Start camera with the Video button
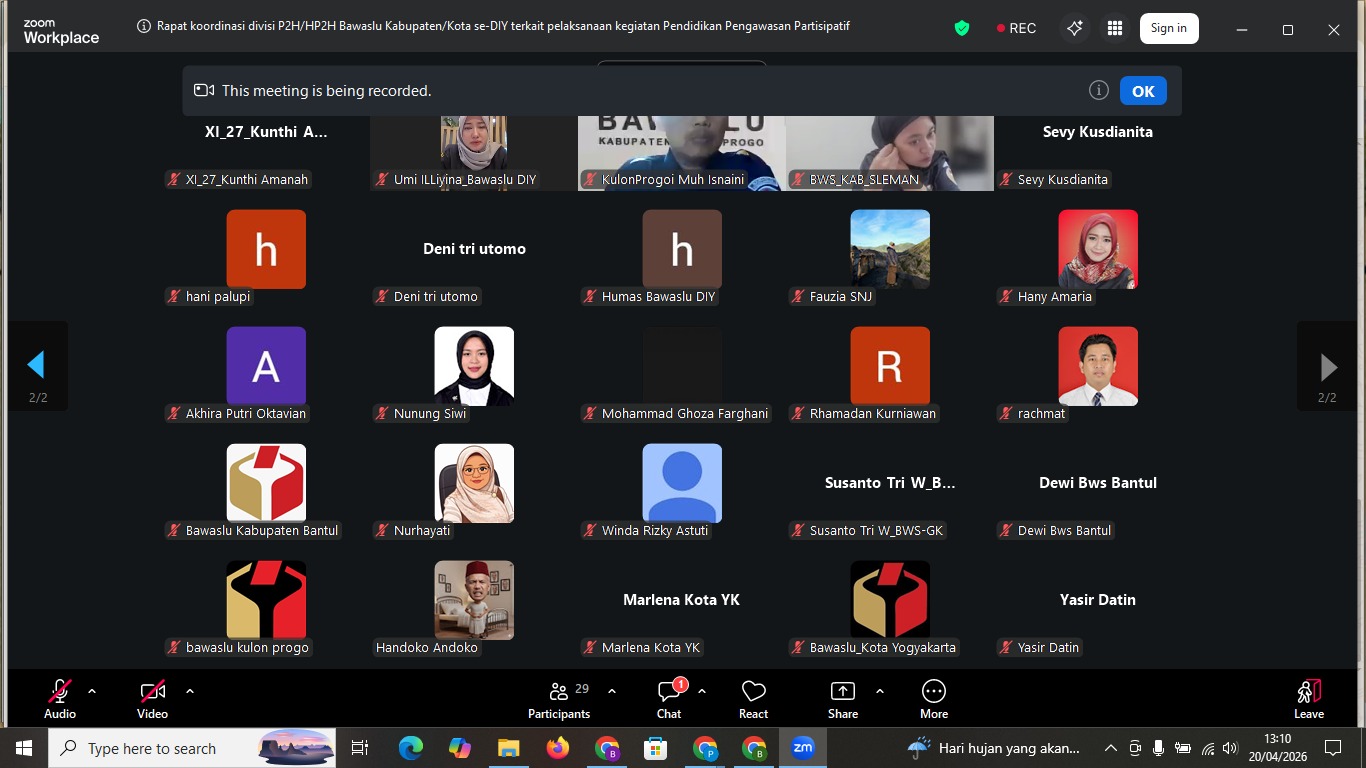This screenshot has height=768, width=1366. [152, 699]
